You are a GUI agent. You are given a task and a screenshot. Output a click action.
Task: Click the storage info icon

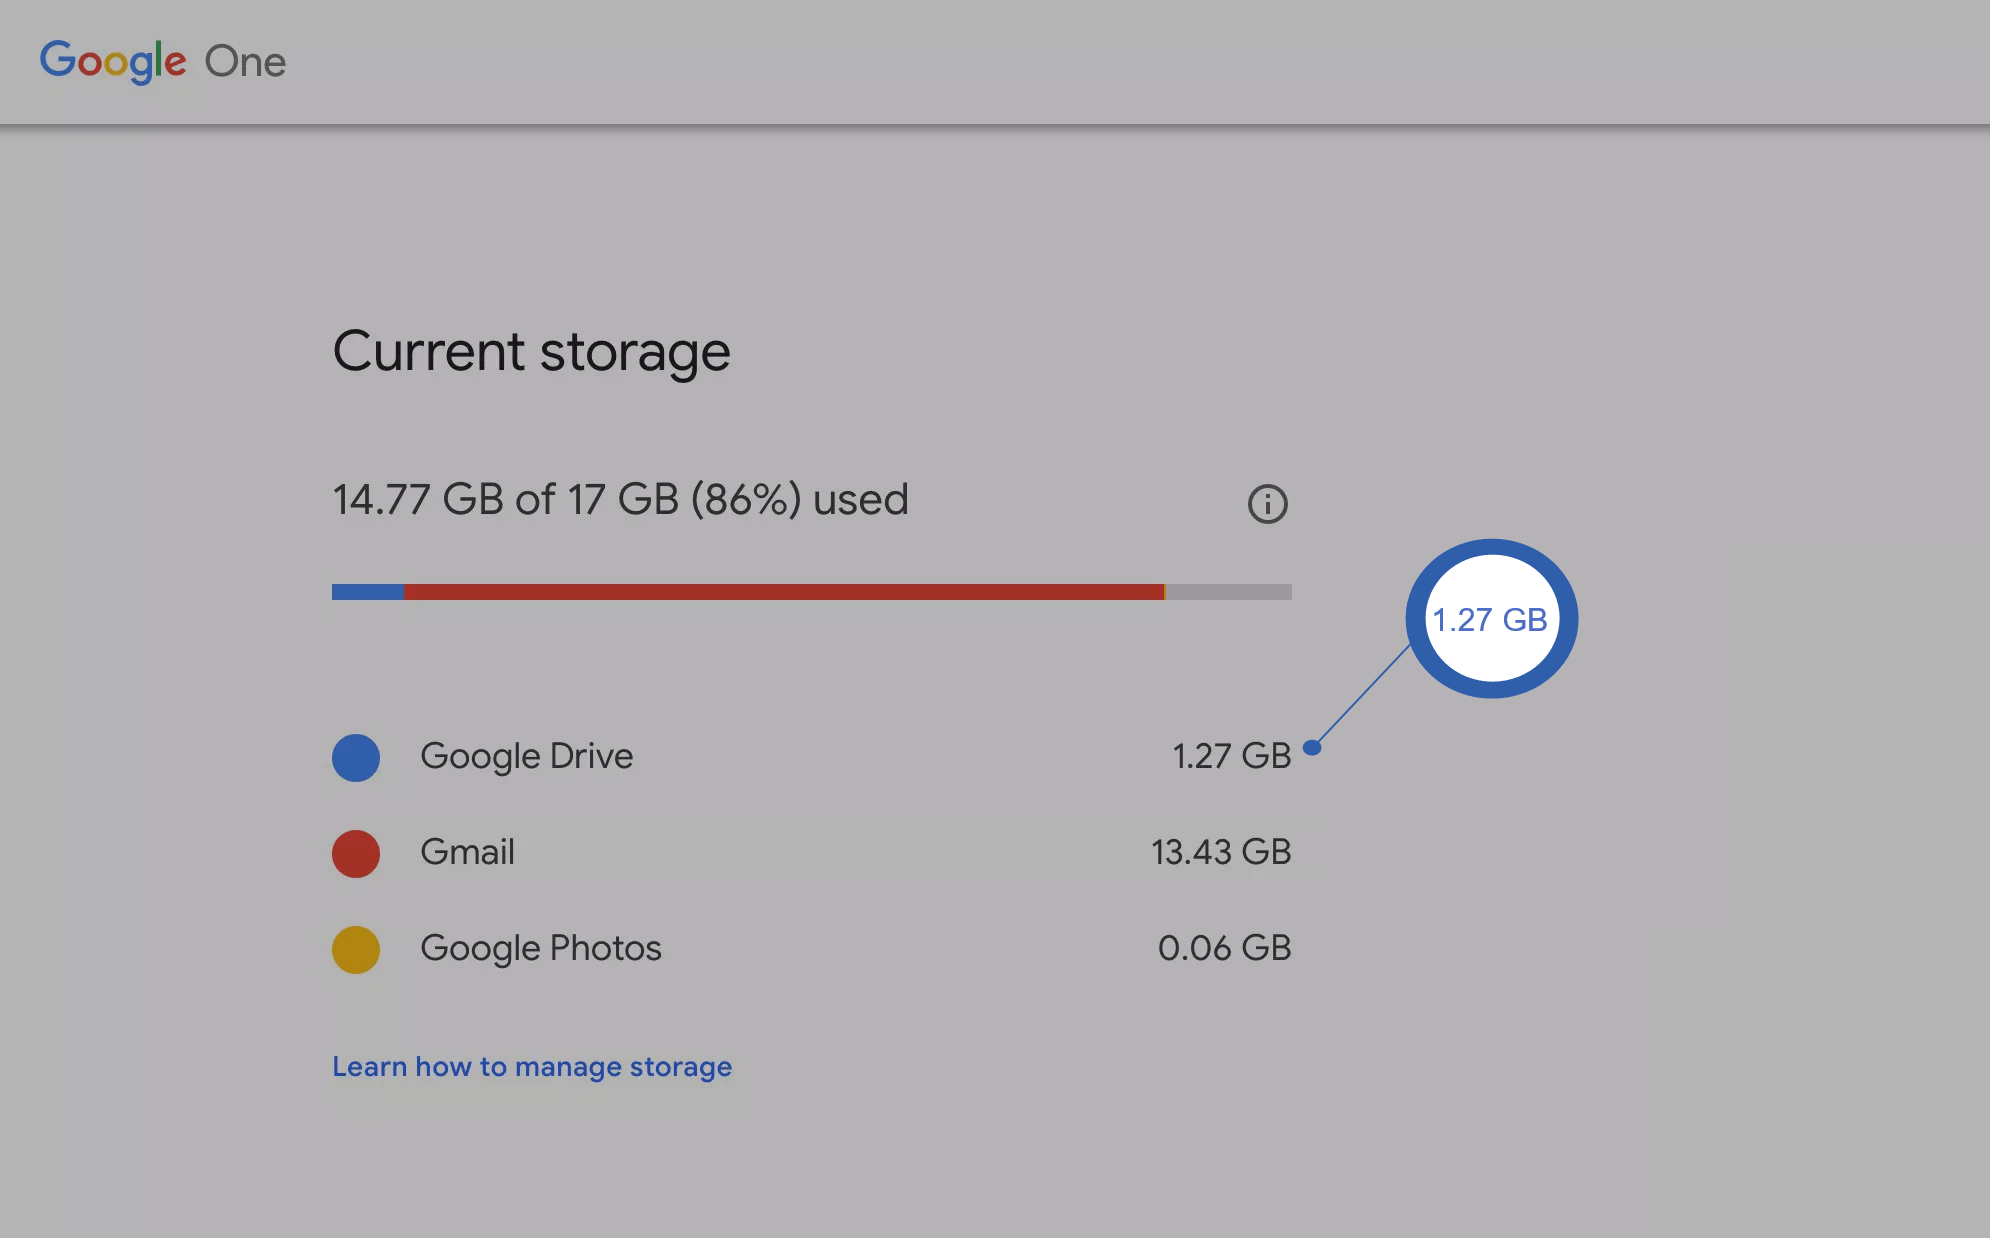[x=1267, y=503]
